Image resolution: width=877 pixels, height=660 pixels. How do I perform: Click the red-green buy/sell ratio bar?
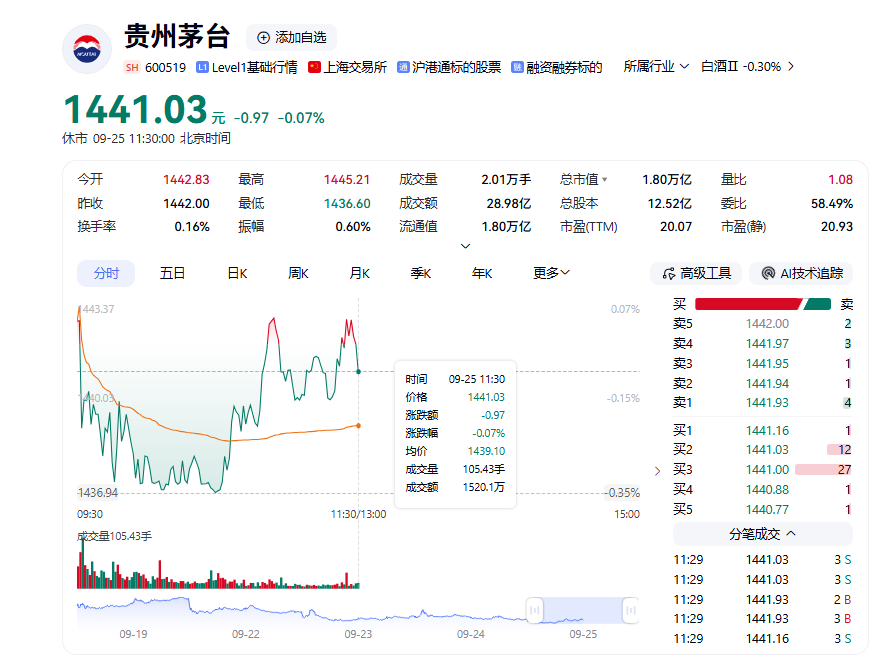[x=762, y=304]
